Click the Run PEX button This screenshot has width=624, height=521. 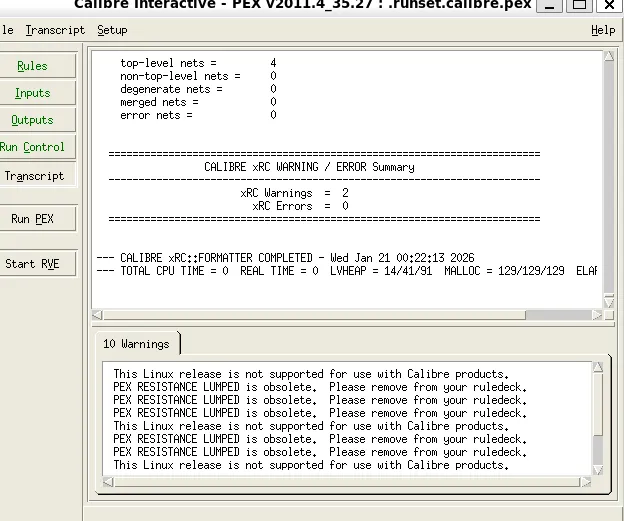pyautogui.click(x=33, y=219)
